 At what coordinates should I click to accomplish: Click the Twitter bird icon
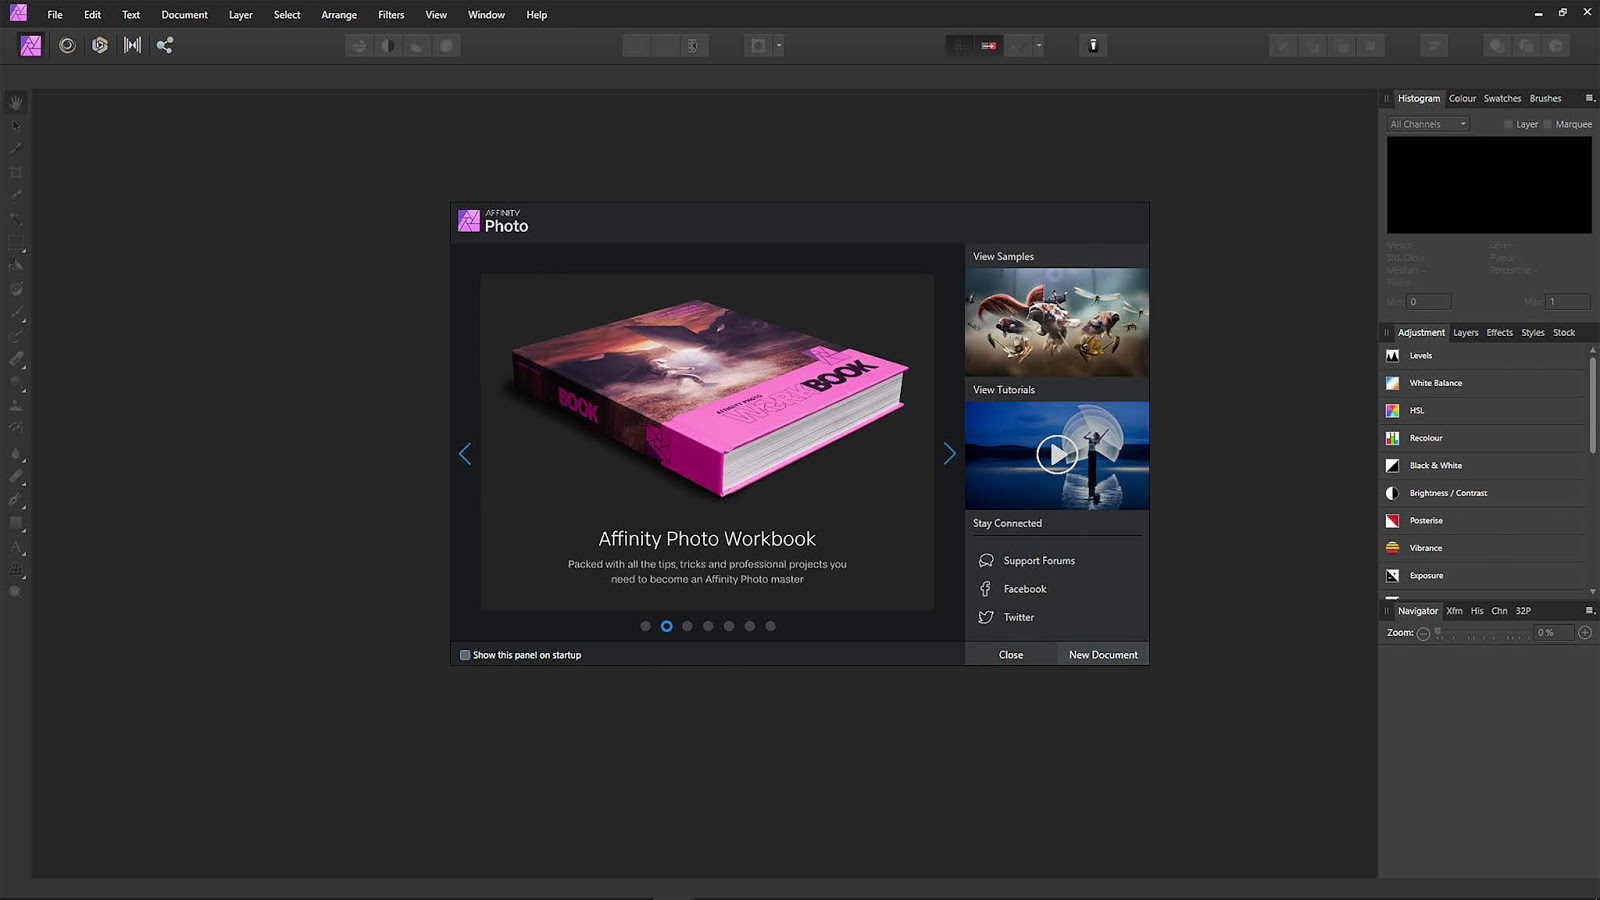986,617
